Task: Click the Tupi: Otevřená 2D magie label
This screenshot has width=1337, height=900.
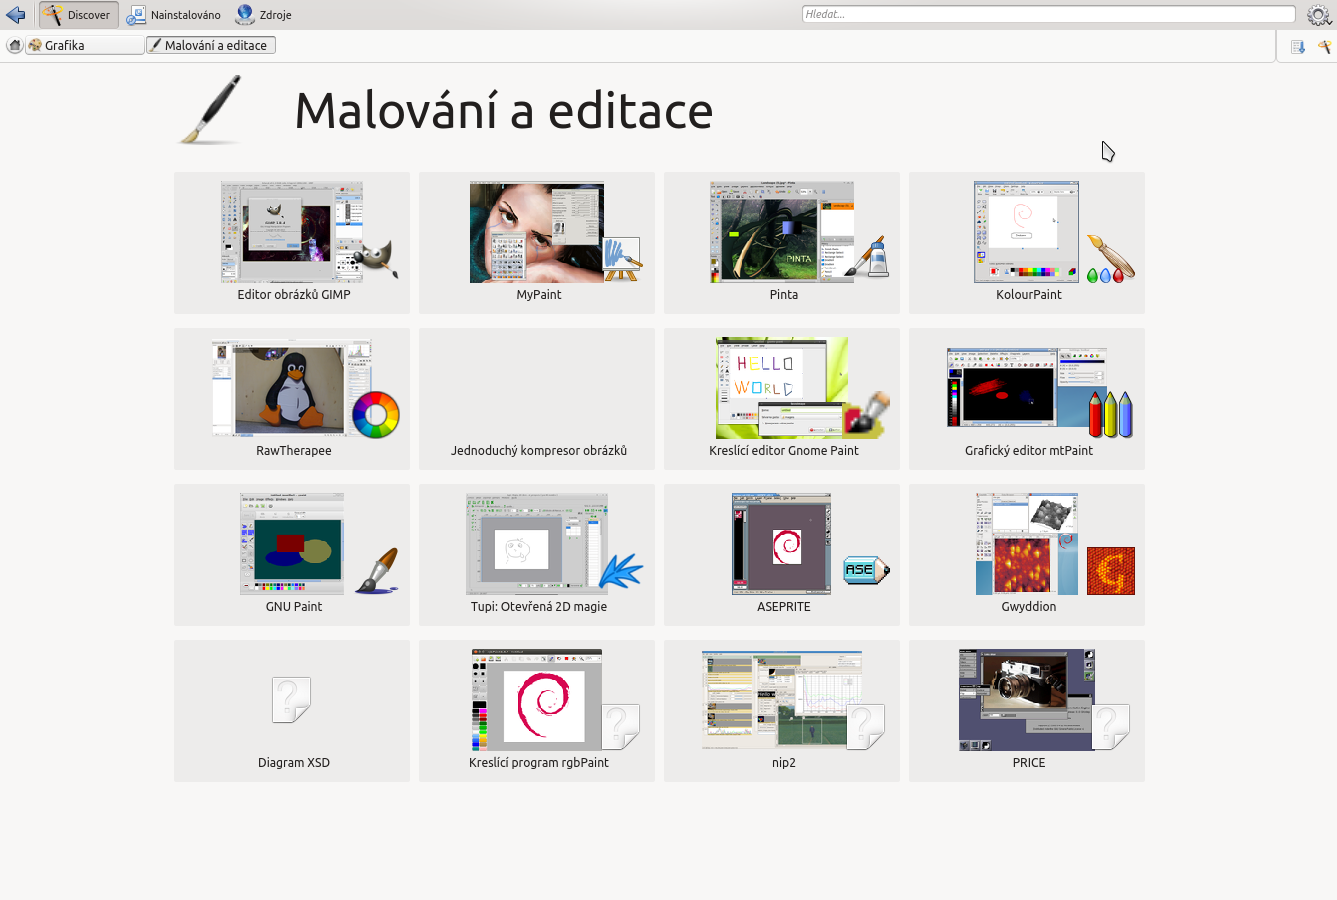Action: 539,607
